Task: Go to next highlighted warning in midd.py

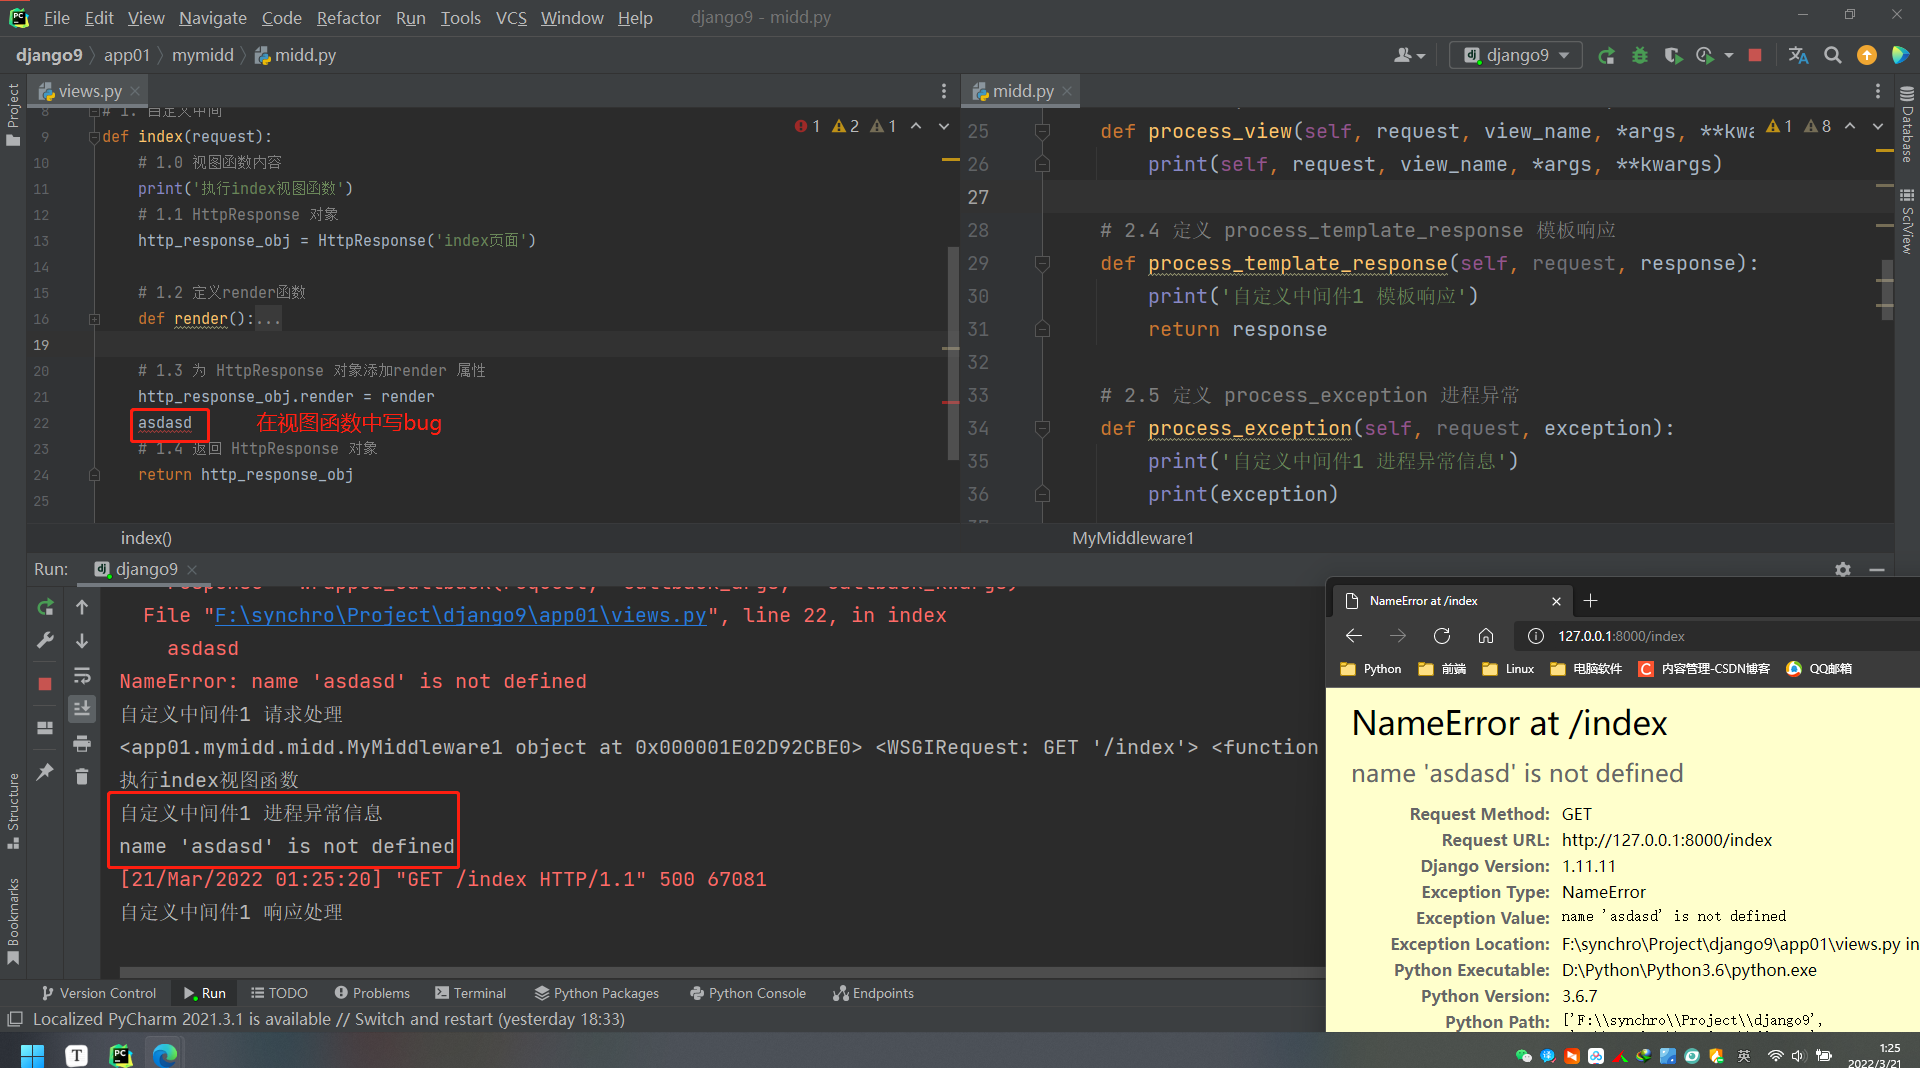Action: tap(1877, 126)
